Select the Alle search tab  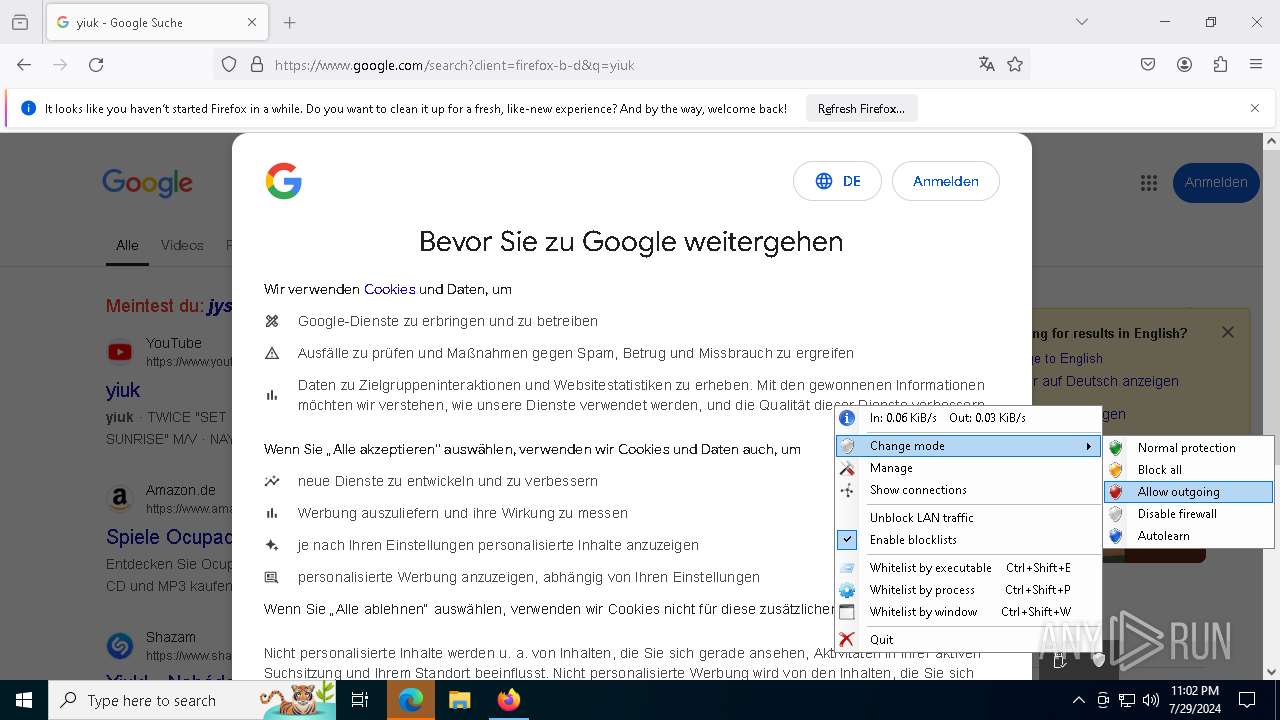(x=127, y=245)
